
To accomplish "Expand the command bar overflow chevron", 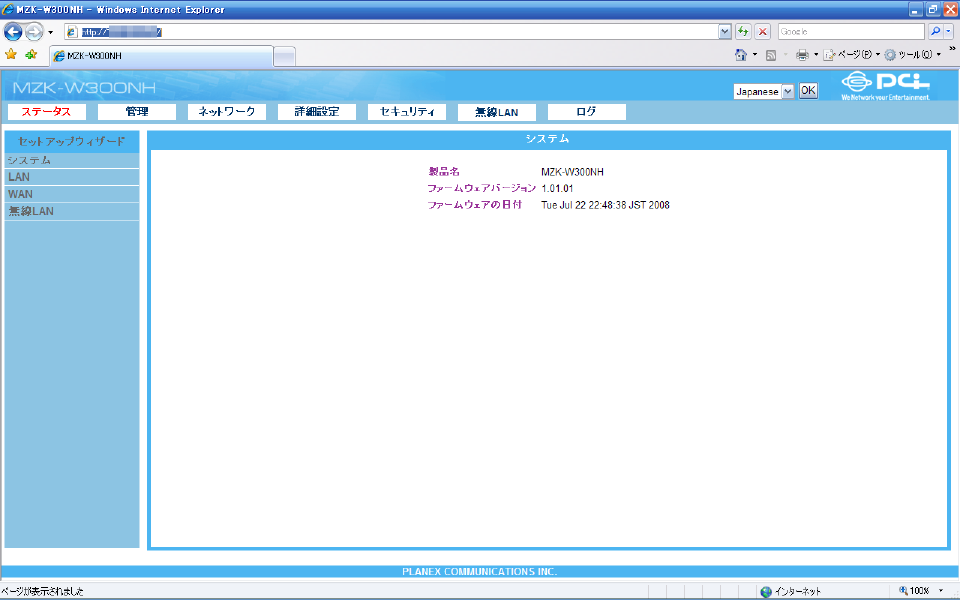I will 952,50.
